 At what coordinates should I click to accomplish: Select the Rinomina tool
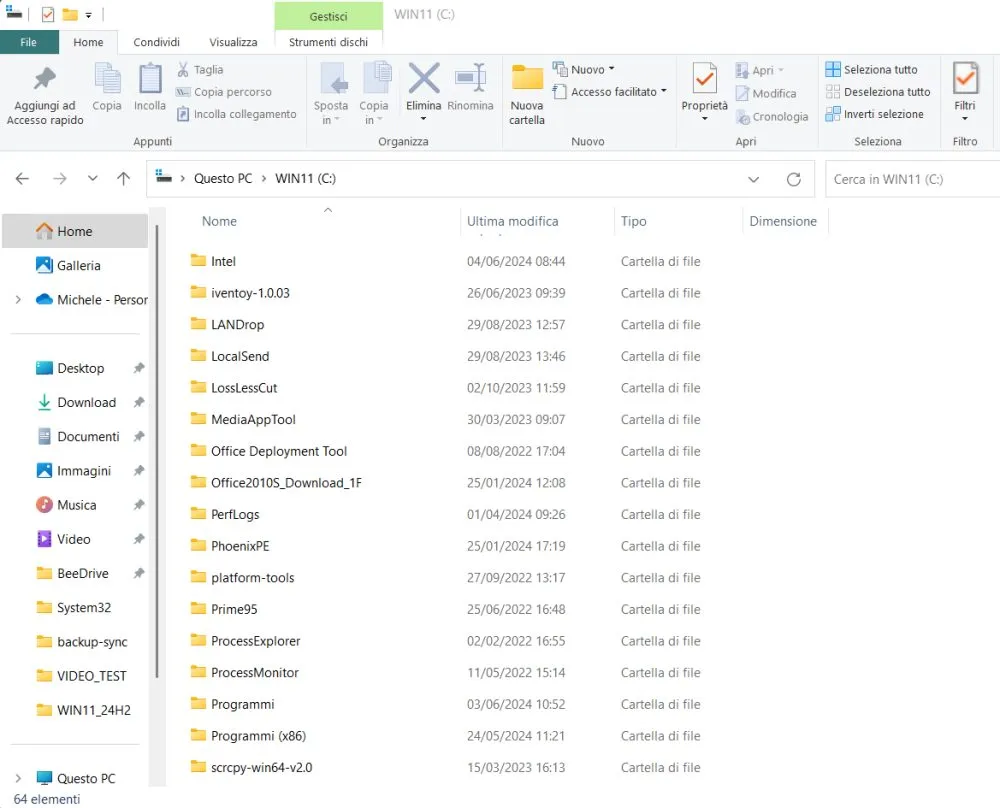[470, 85]
